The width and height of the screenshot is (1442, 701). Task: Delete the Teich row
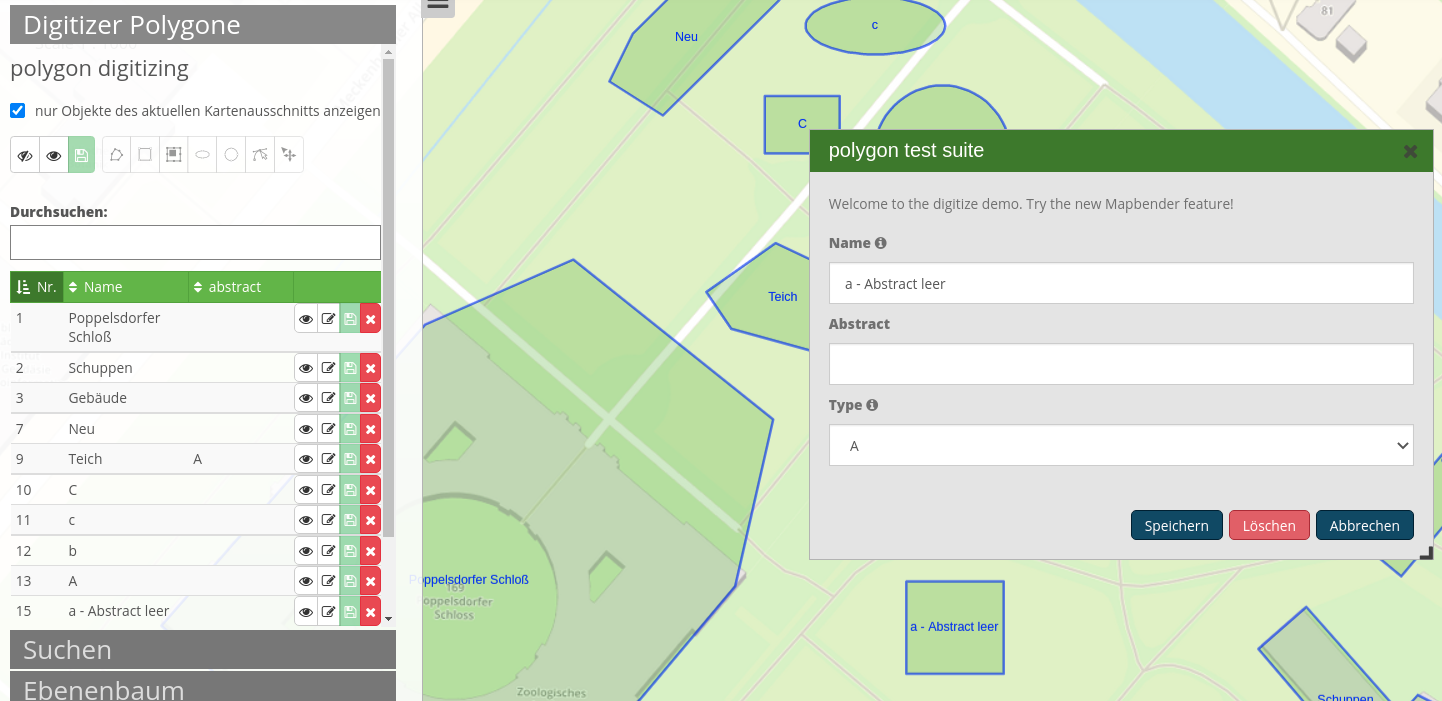(x=371, y=459)
